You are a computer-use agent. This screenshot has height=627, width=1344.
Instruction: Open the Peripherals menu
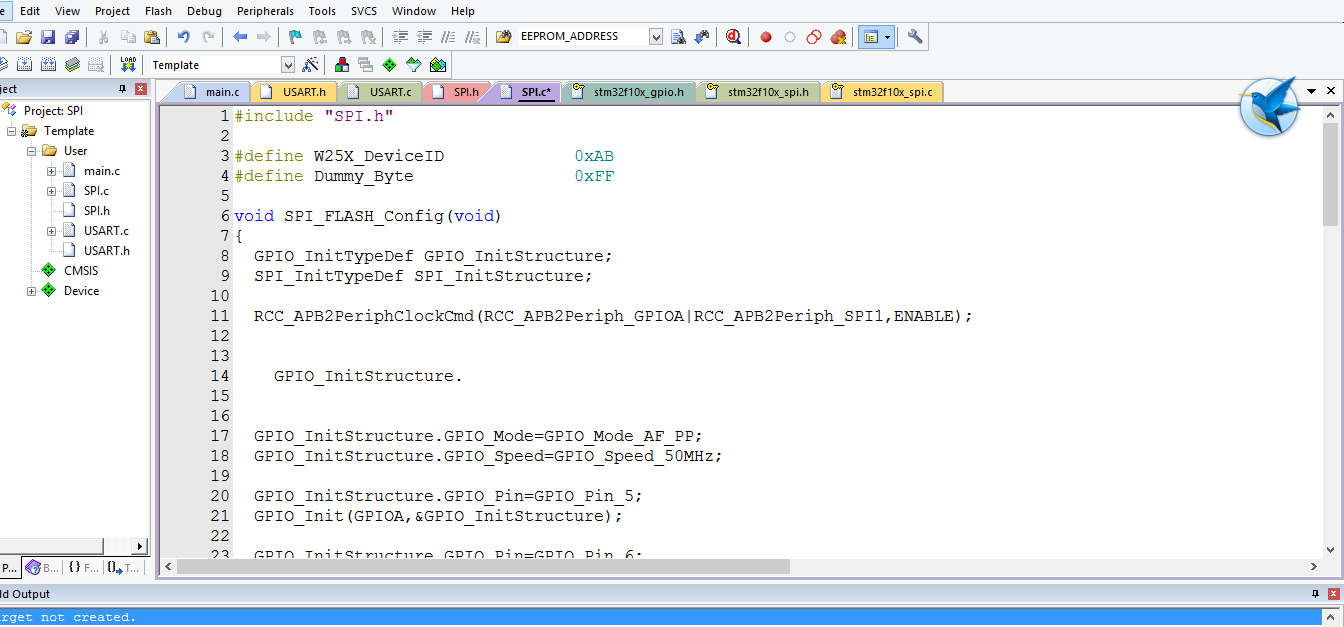click(265, 11)
